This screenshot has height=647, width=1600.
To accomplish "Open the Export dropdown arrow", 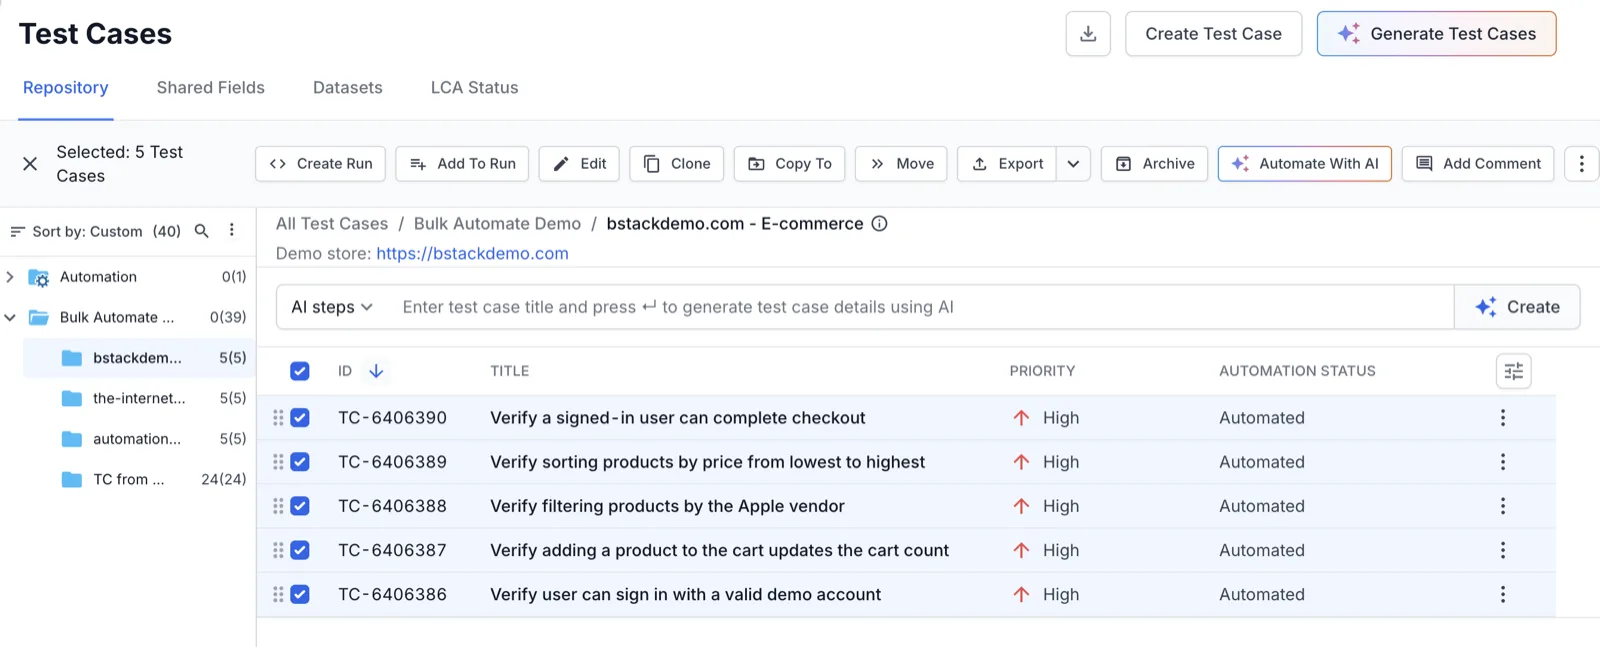I will [1073, 164].
